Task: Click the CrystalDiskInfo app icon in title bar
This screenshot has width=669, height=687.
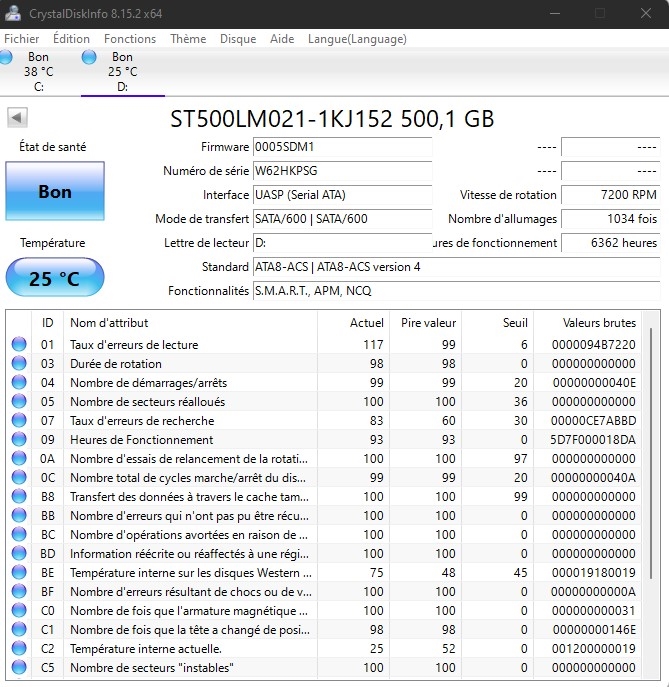Action: tap(14, 14)
